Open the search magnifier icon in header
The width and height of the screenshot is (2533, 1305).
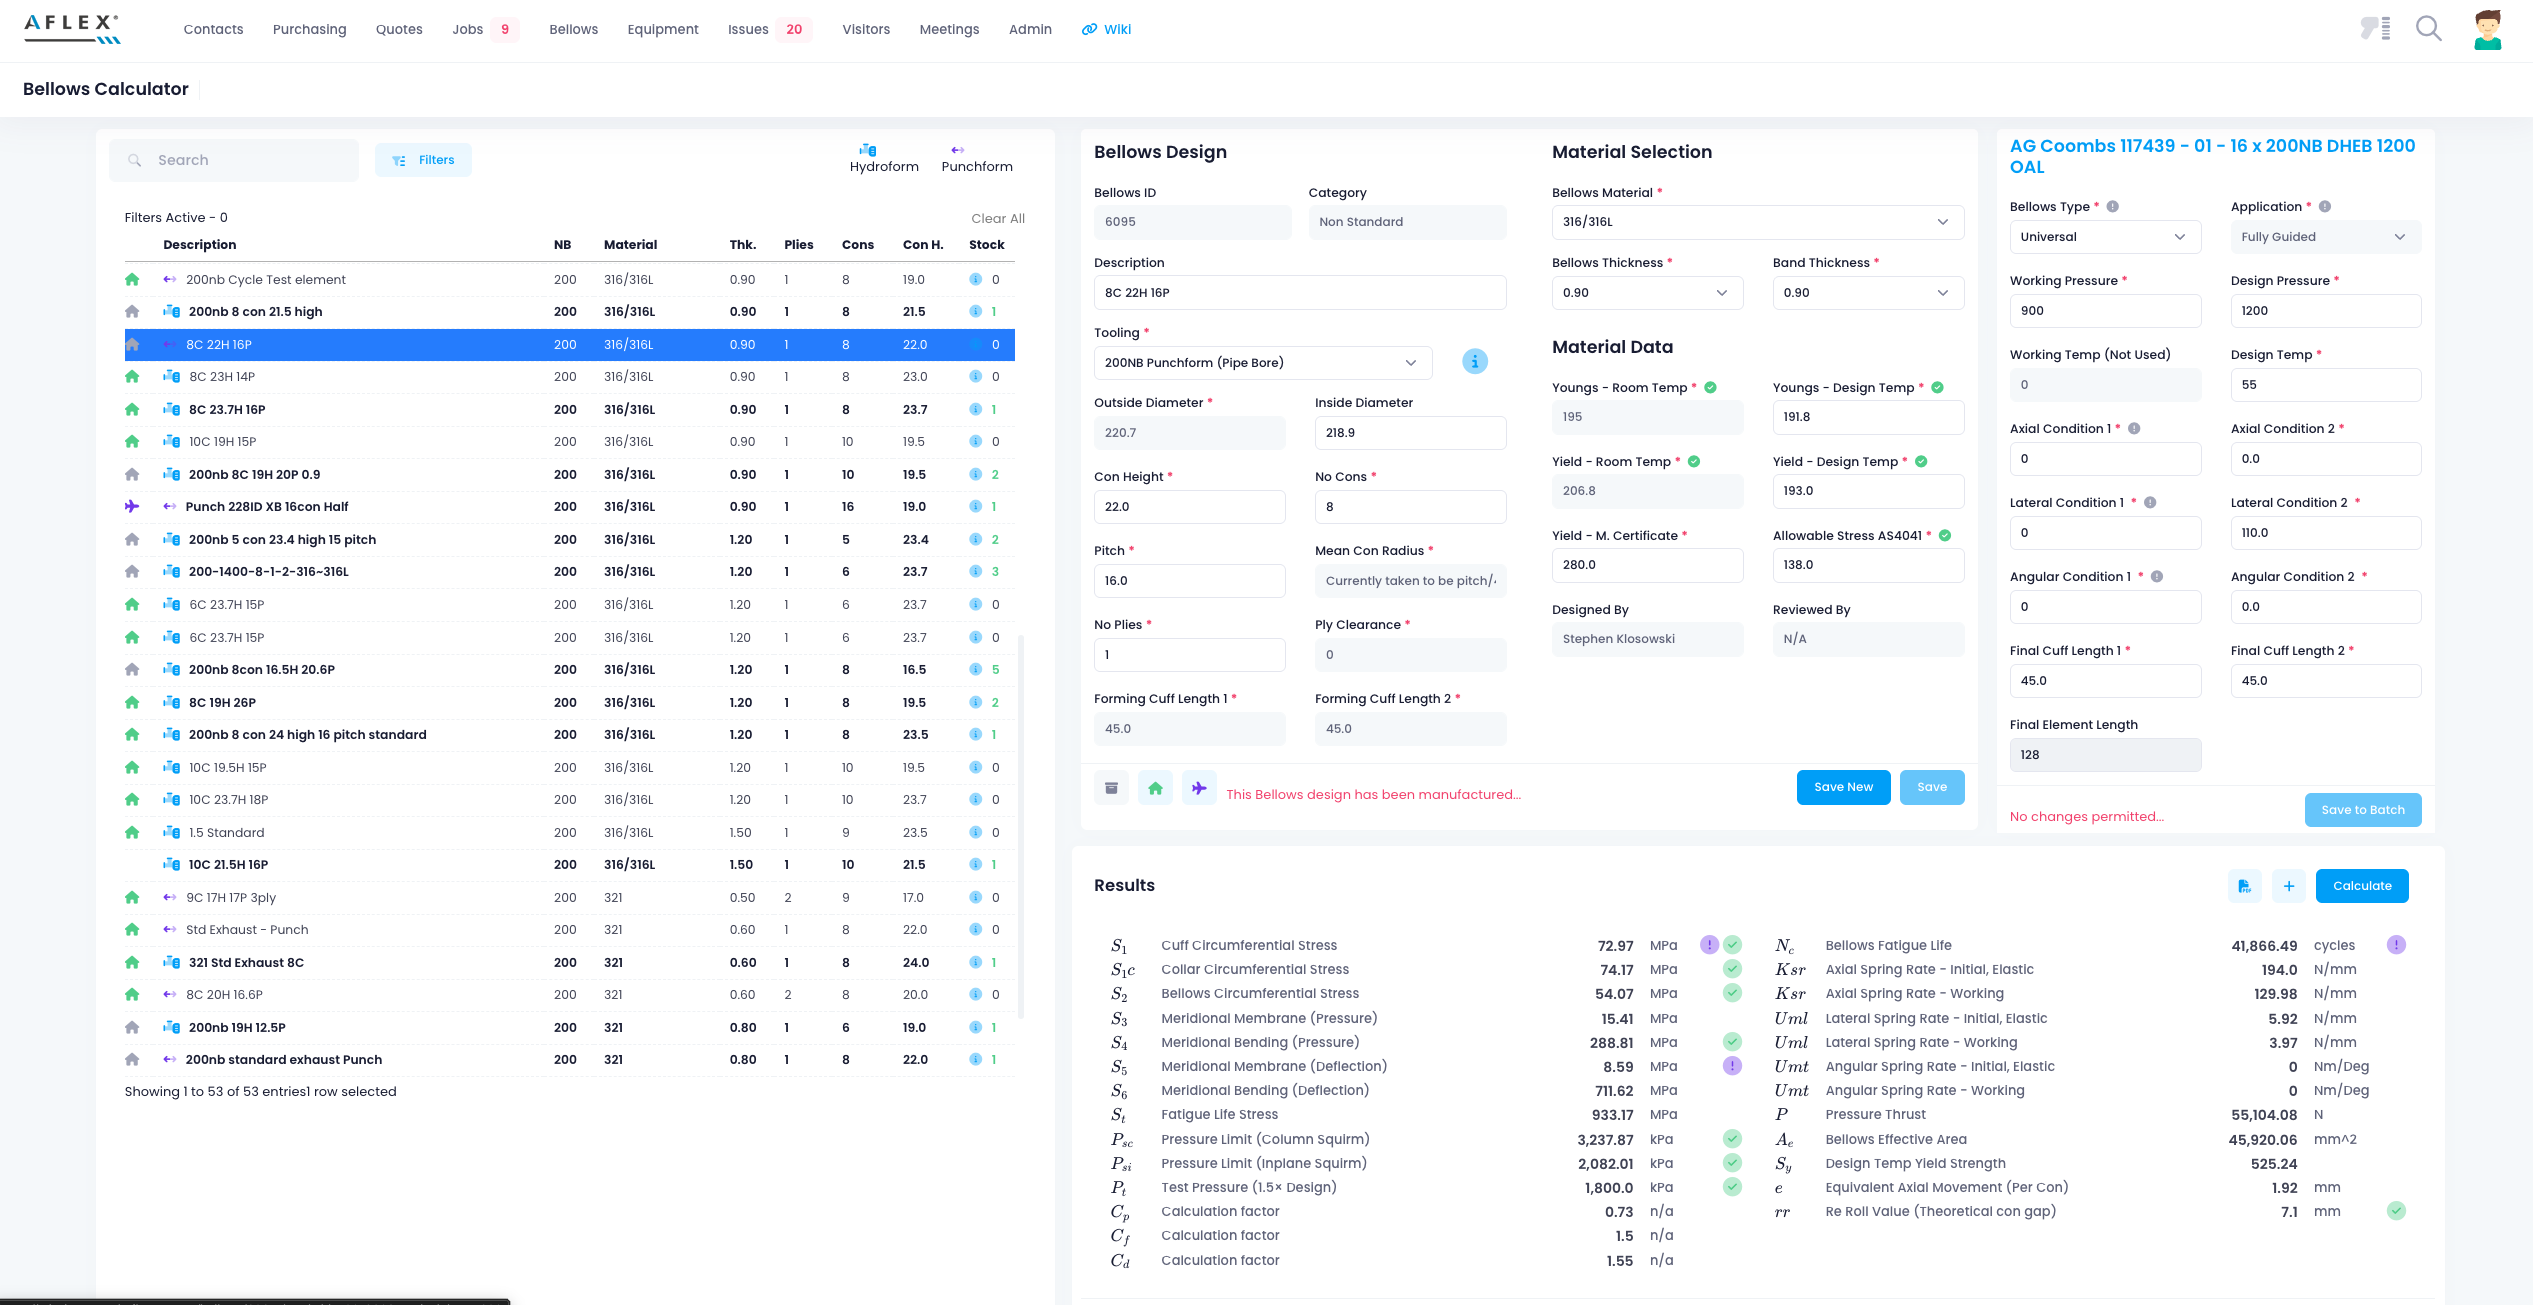point(2429,29)
